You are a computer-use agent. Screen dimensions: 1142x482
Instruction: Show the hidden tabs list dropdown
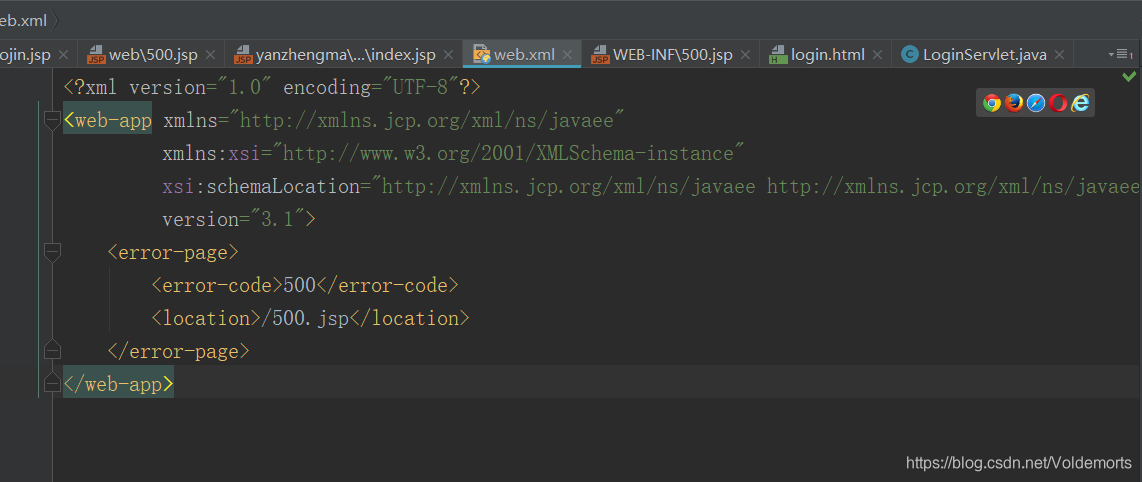pos(1120,54)
